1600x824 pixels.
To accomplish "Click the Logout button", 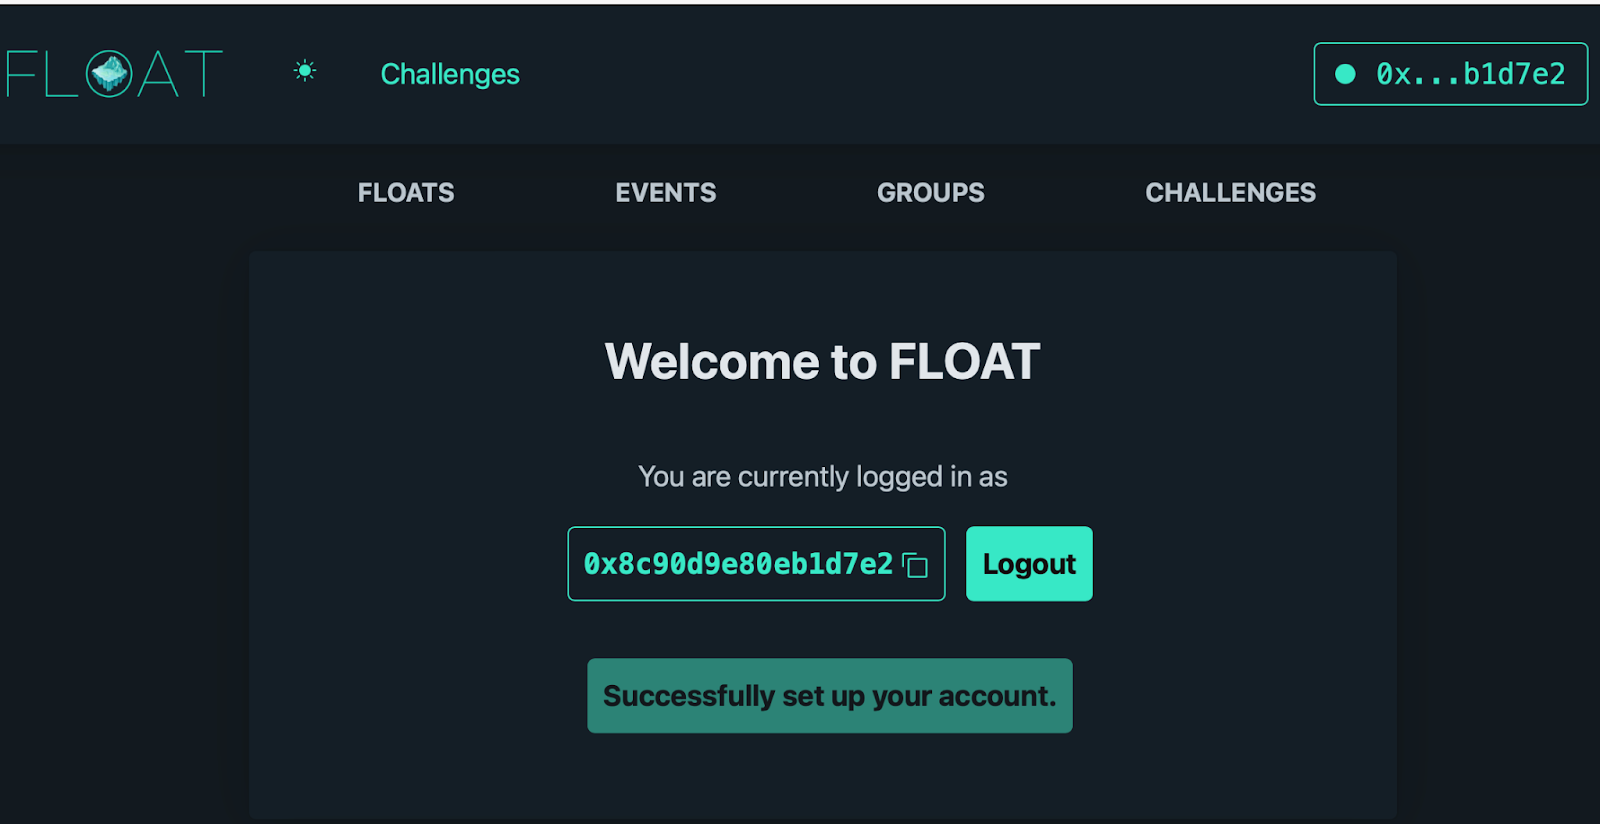I will point(1029,564).
